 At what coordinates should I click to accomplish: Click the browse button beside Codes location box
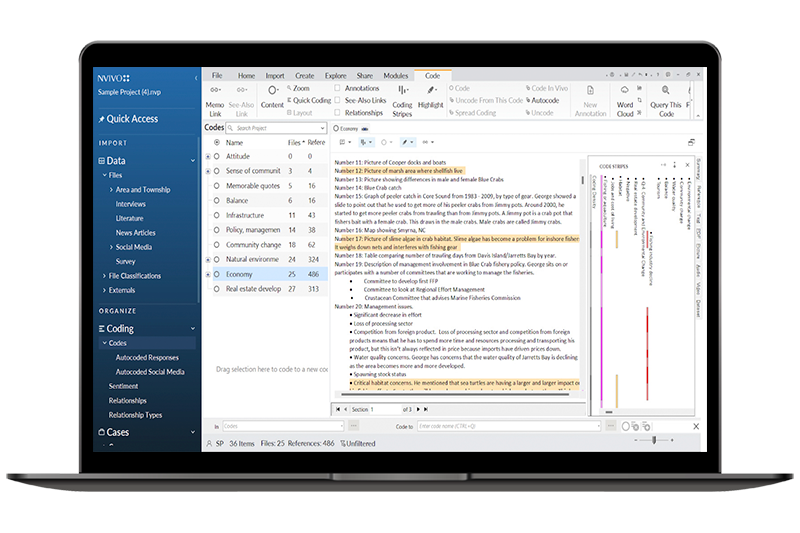pyautogui.click(x=354, y=426)
